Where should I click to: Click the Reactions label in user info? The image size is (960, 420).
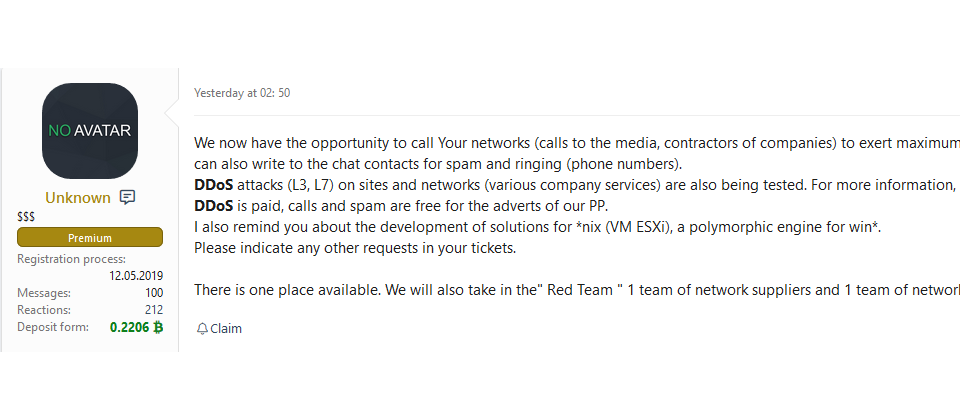click(43, 310)
